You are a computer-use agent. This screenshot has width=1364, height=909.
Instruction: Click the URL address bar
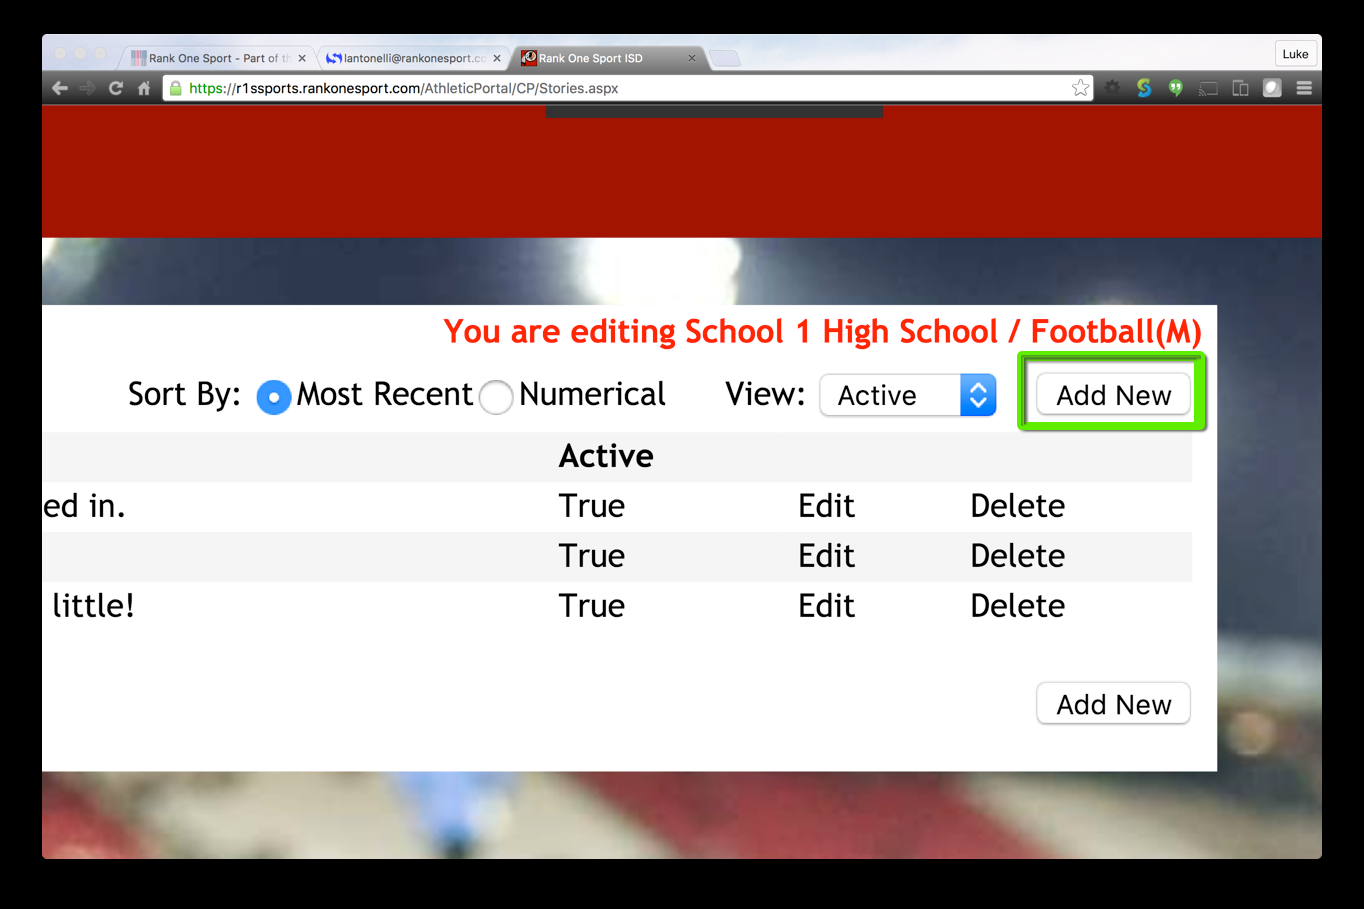[628, 88]
